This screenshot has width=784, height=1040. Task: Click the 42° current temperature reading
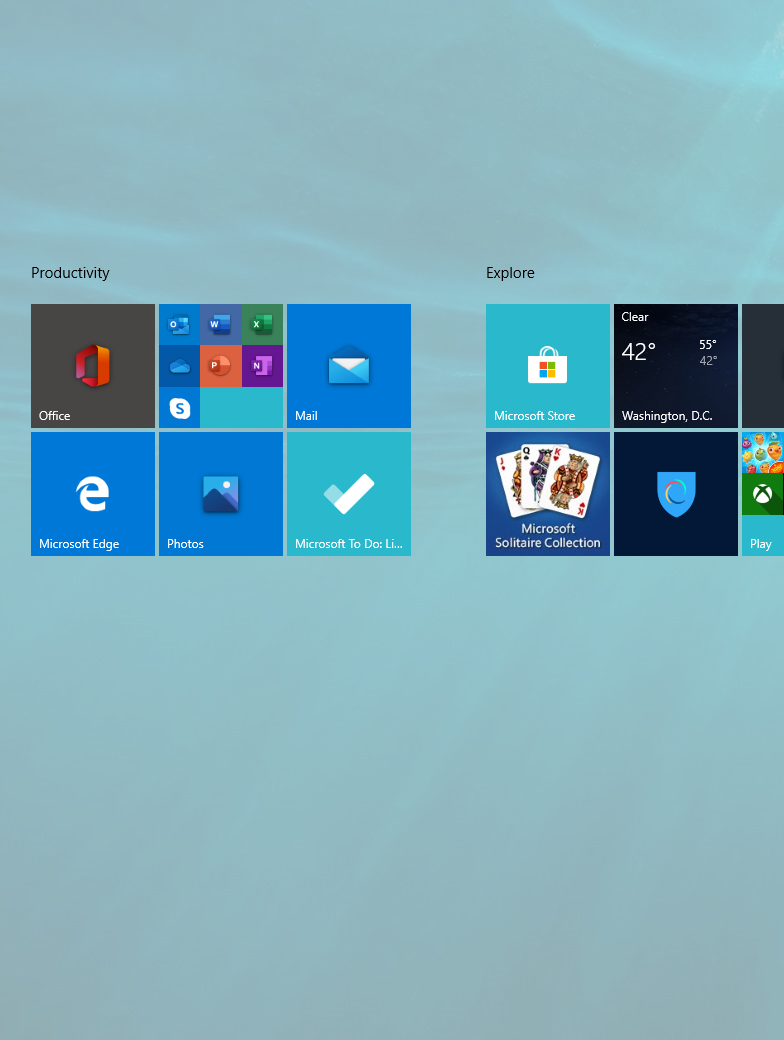point(638,351)
